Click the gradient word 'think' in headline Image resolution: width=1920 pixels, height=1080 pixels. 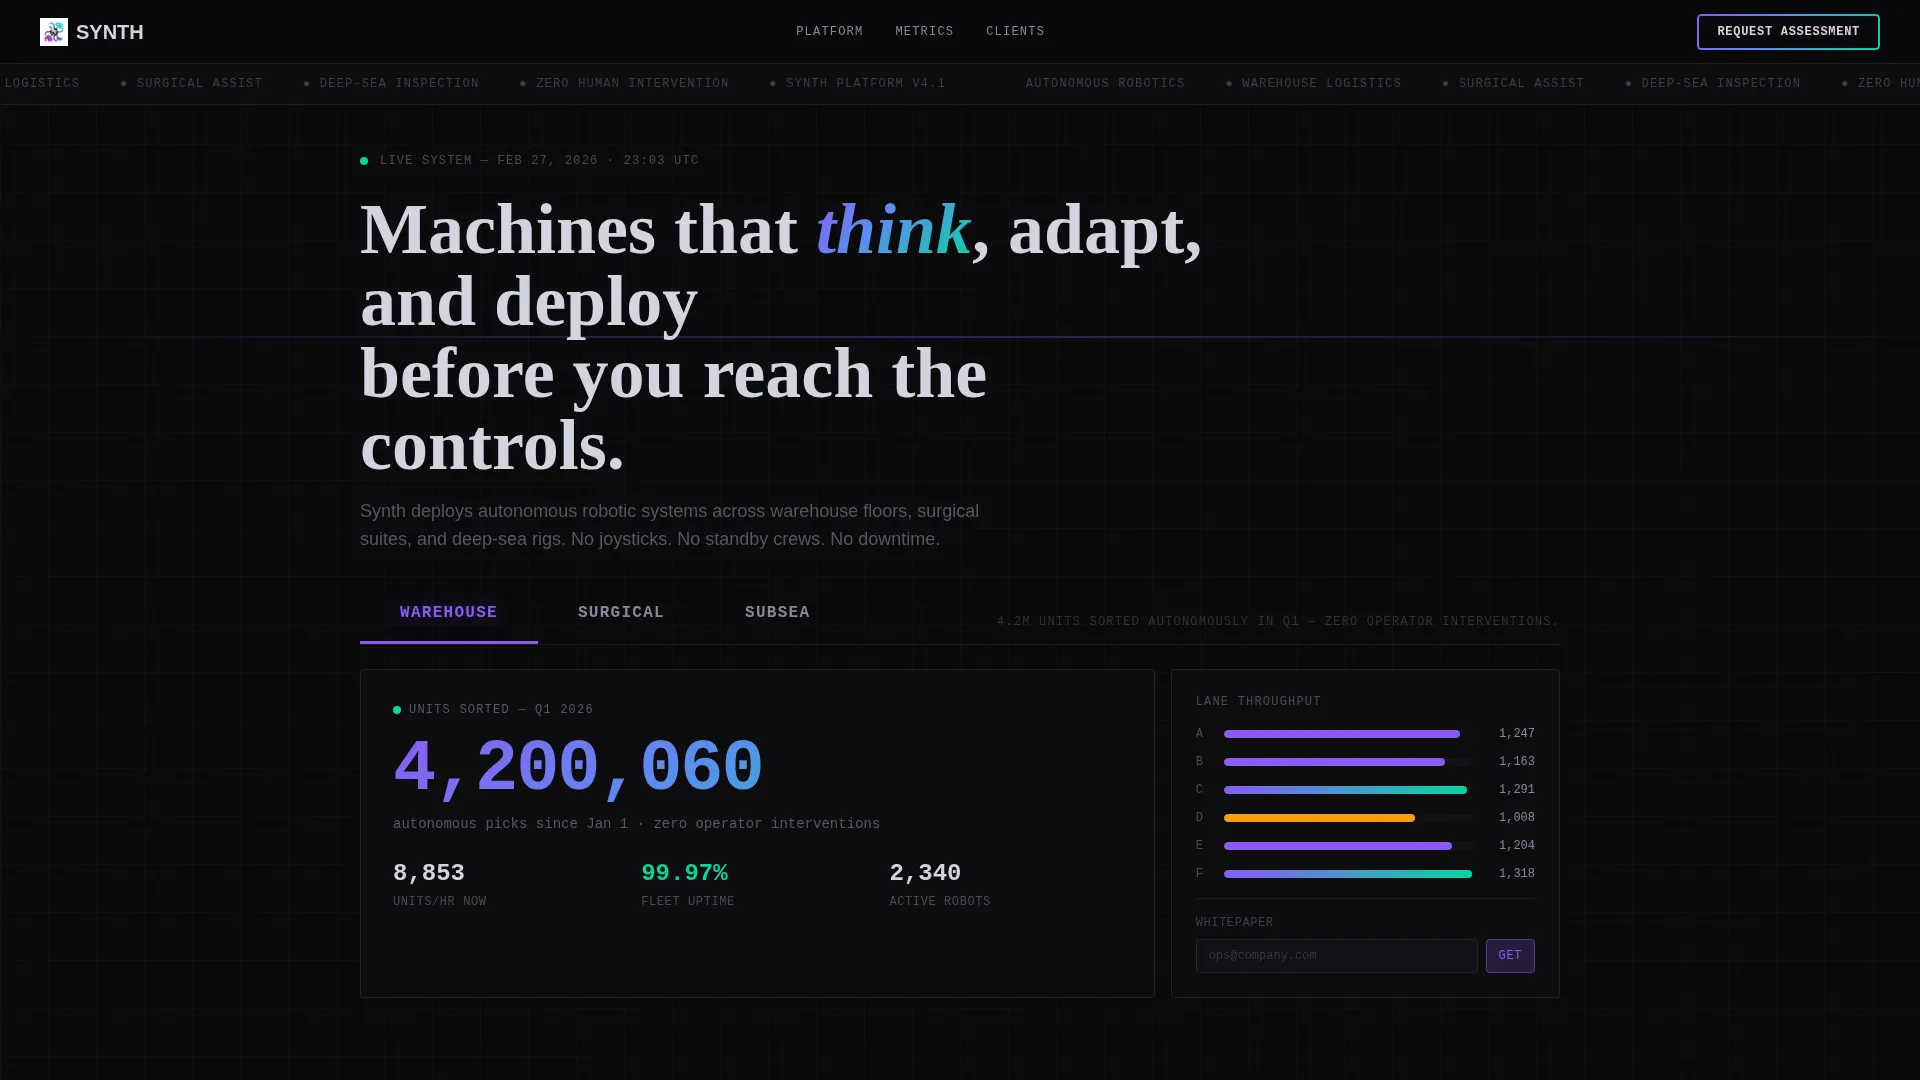893,230
